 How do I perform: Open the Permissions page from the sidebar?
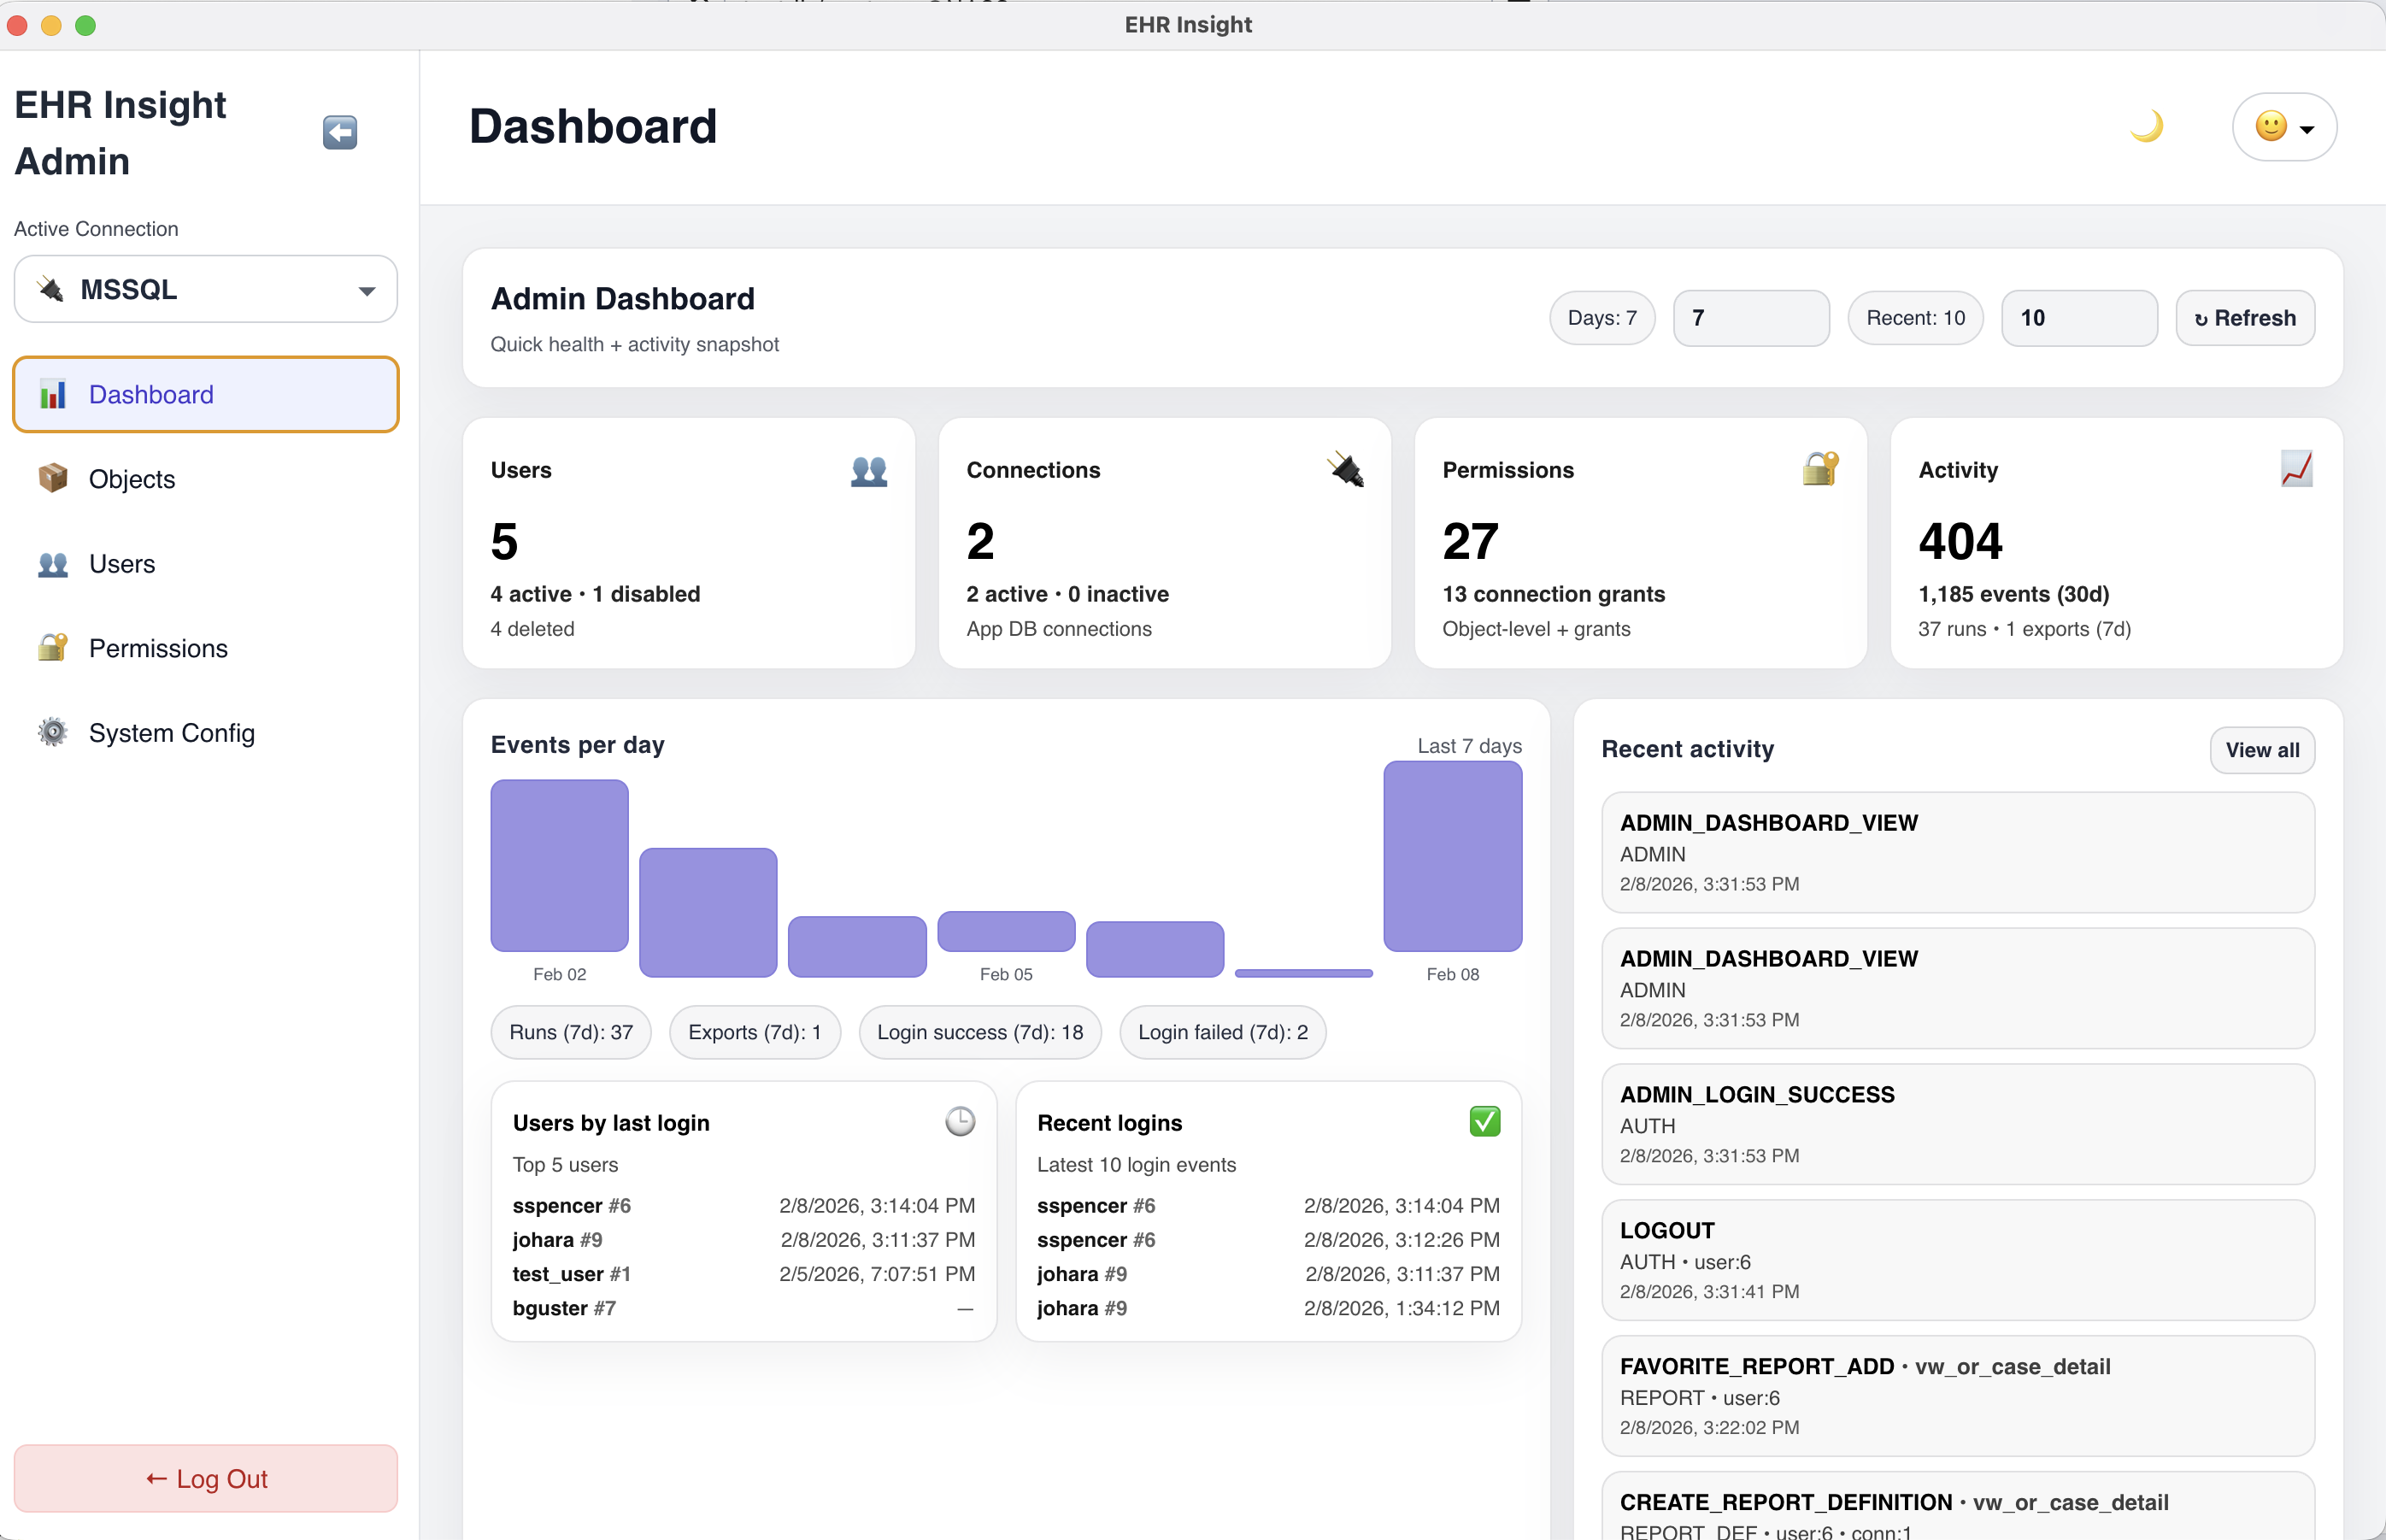click(x=157, y=648)
